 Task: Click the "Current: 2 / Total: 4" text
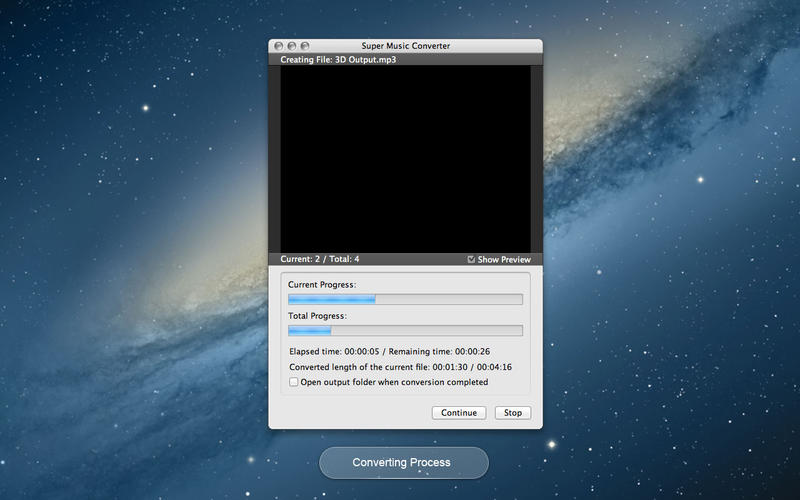tap(320, 259)
